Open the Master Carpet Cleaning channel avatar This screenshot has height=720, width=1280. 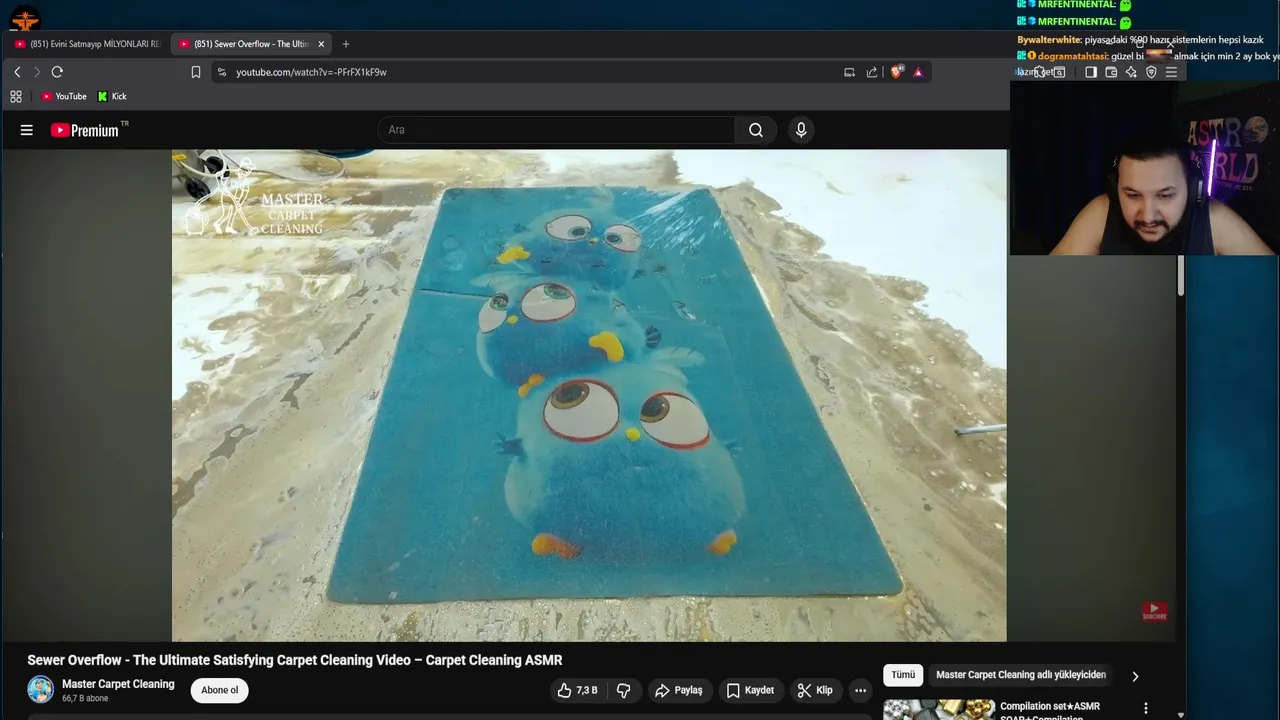click(x=41, y=690)
